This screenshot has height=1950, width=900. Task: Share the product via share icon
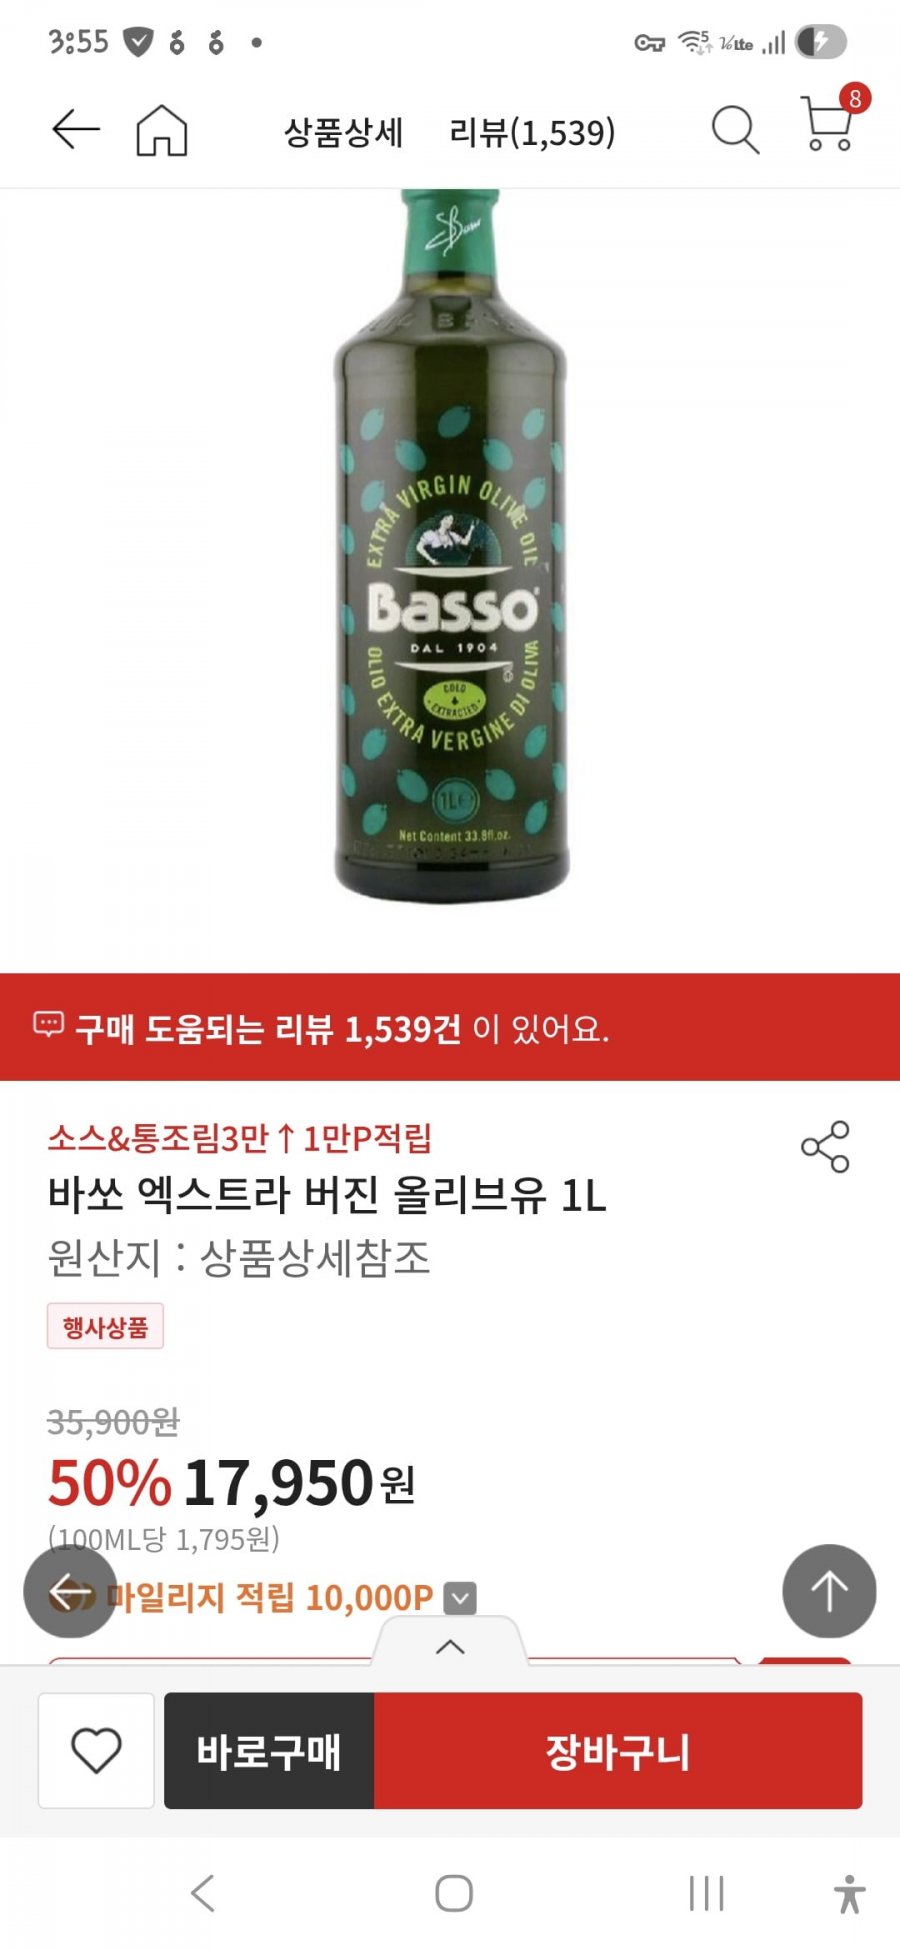pos(825,1147)
